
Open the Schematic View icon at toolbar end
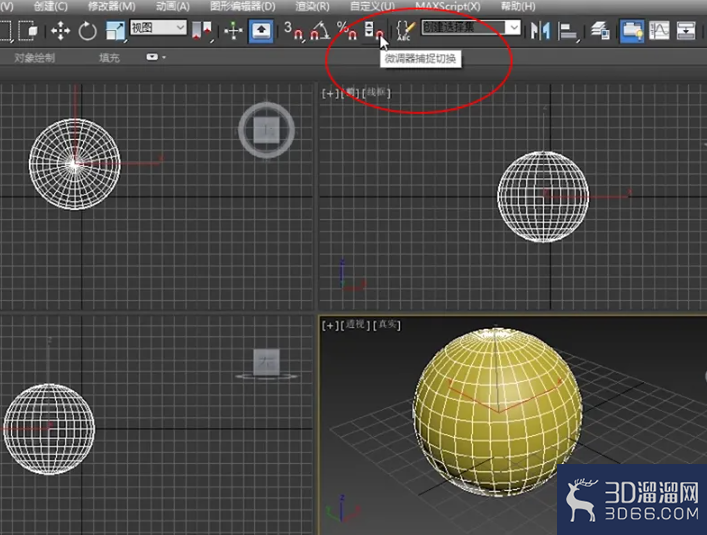click(686, 31)
